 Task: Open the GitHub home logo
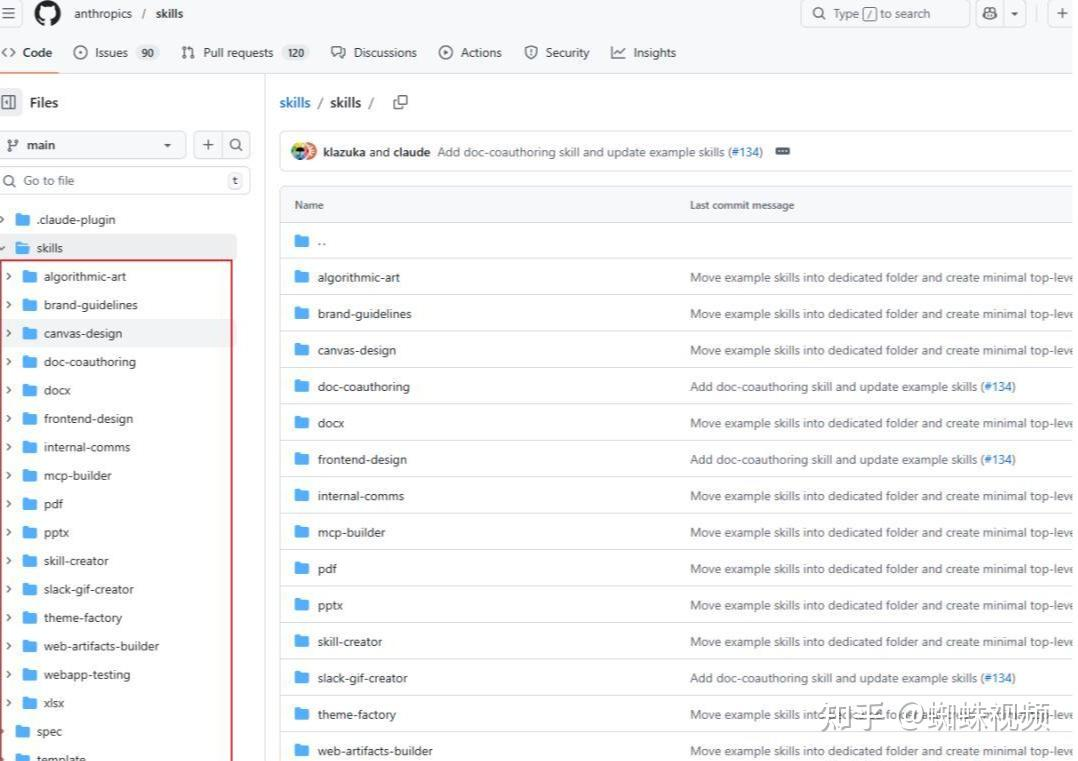[47, 13]
